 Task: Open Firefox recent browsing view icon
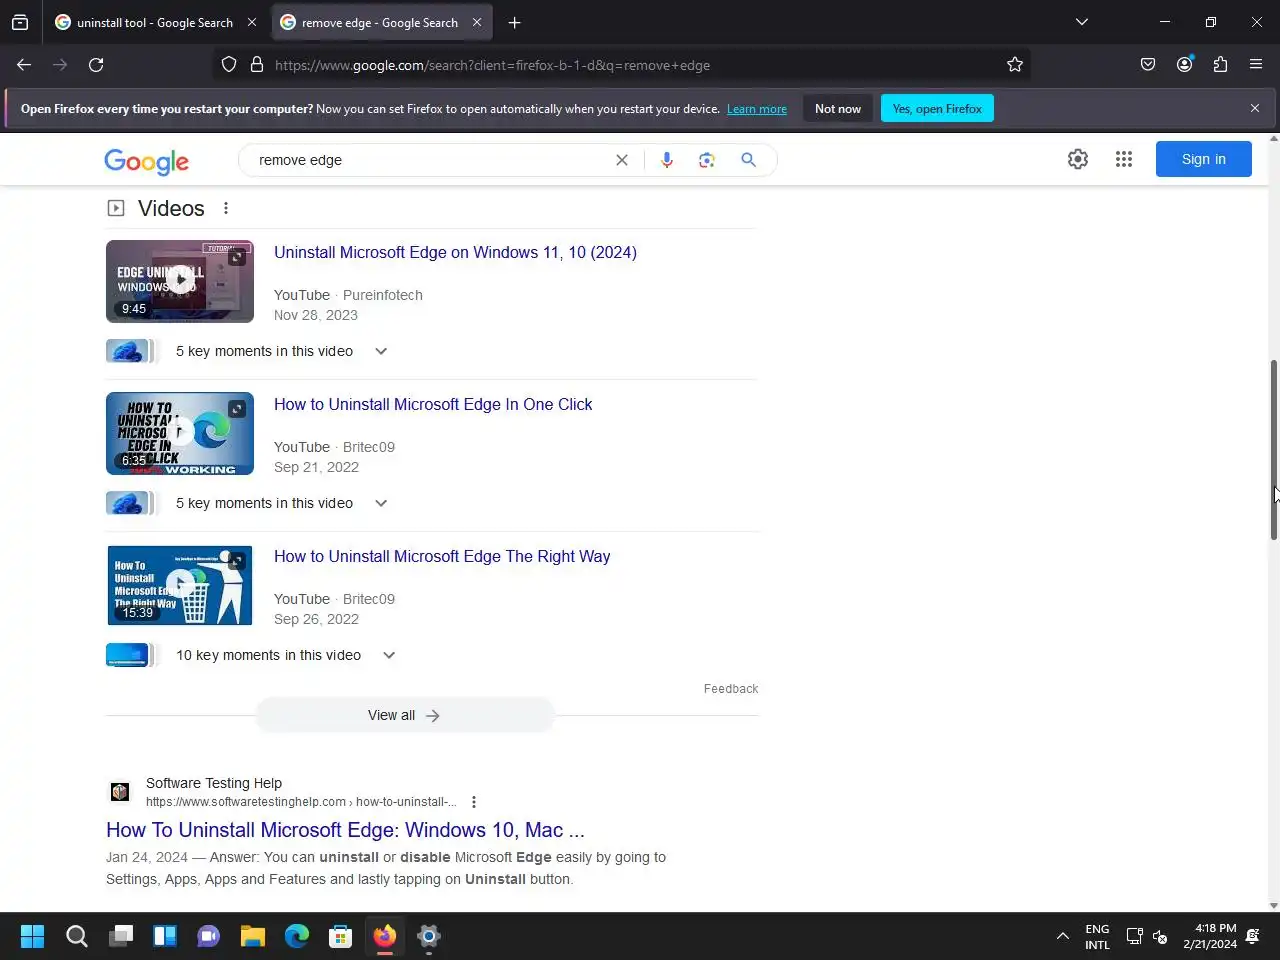[x=20, y=22]
